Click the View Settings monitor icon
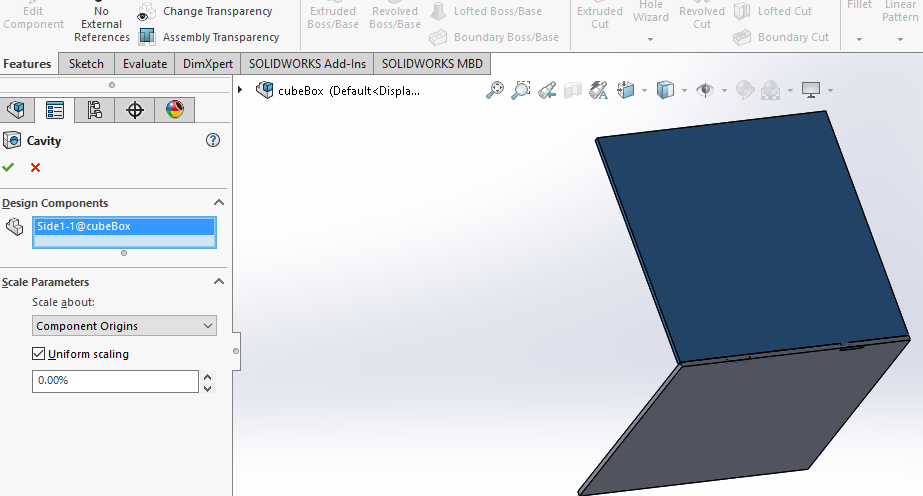Screen dimensions: 923x496 click(811, 91)
